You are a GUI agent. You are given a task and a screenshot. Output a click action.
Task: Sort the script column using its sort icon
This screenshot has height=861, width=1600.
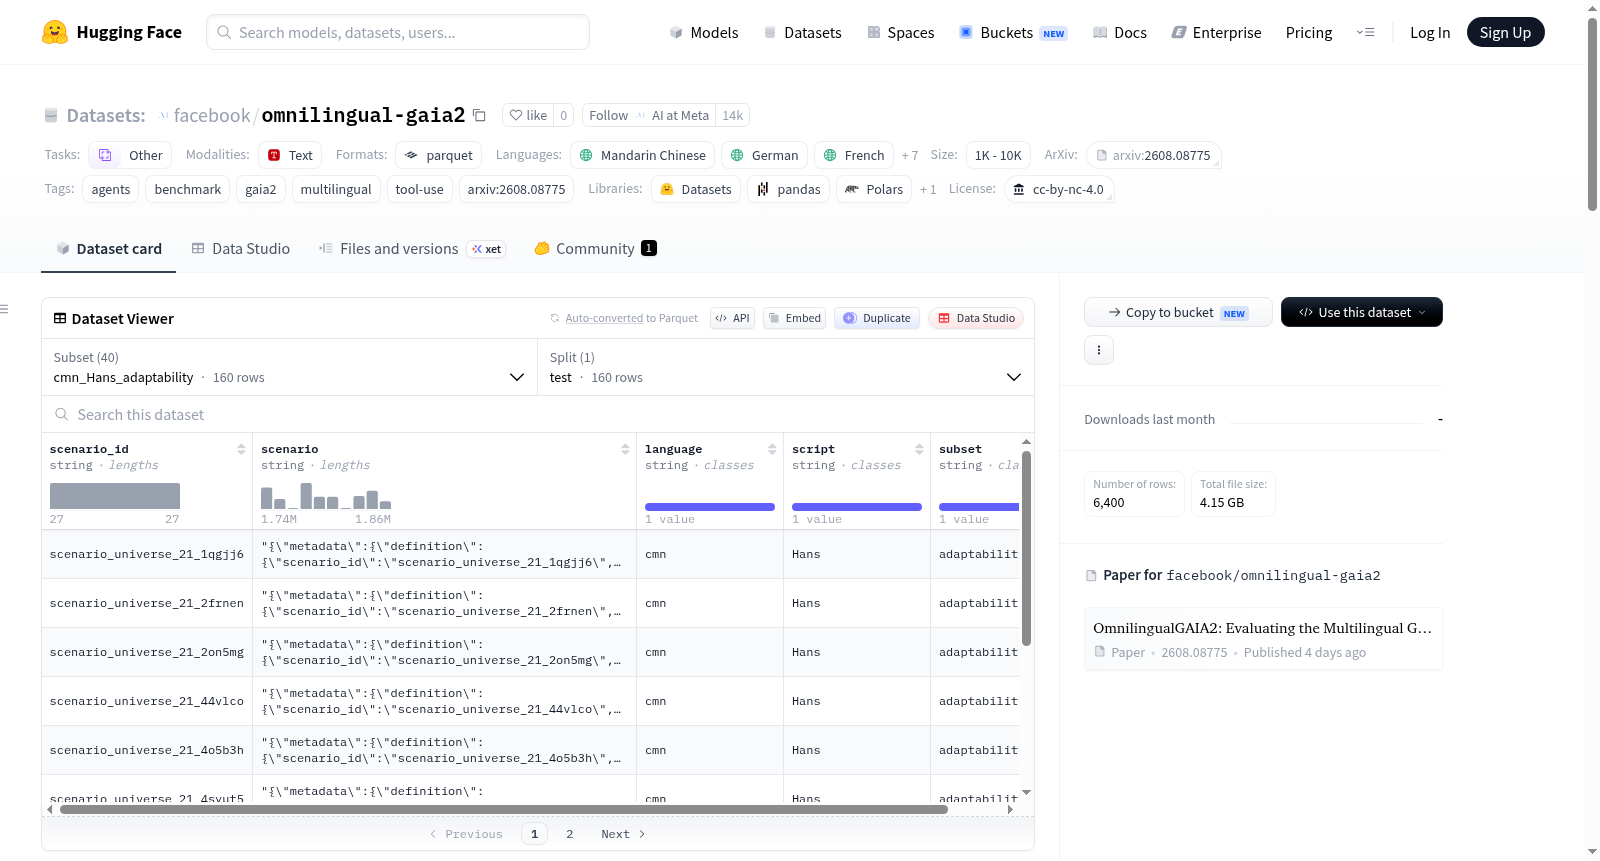pos(919,449)
